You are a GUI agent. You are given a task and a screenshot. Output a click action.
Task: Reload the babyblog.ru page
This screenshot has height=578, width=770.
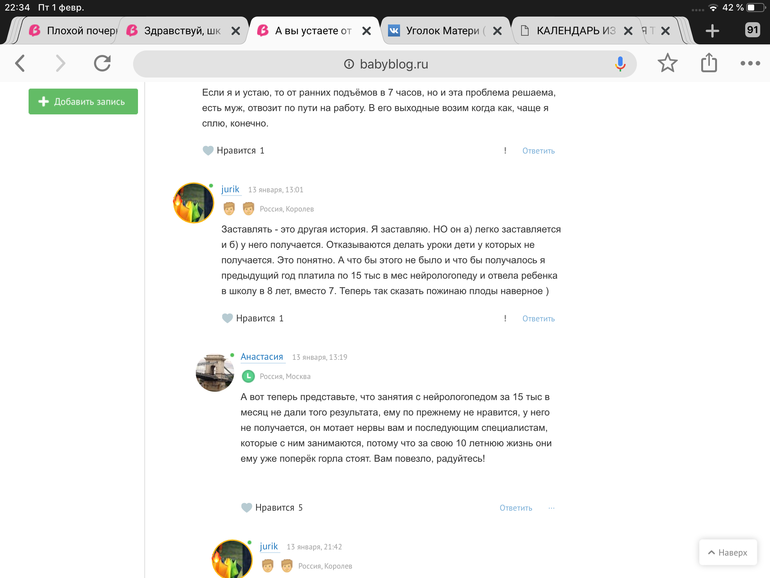point(102,63)
